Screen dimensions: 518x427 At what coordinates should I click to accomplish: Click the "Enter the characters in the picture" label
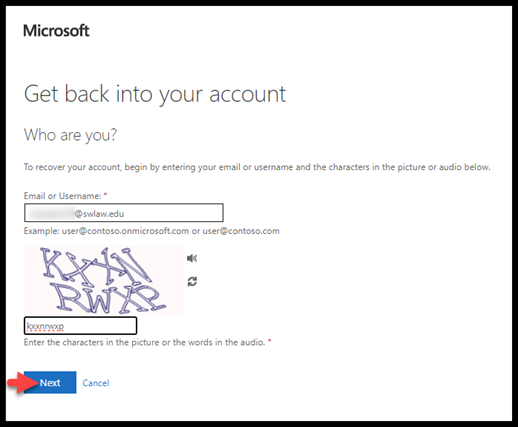tap(144, 342)
